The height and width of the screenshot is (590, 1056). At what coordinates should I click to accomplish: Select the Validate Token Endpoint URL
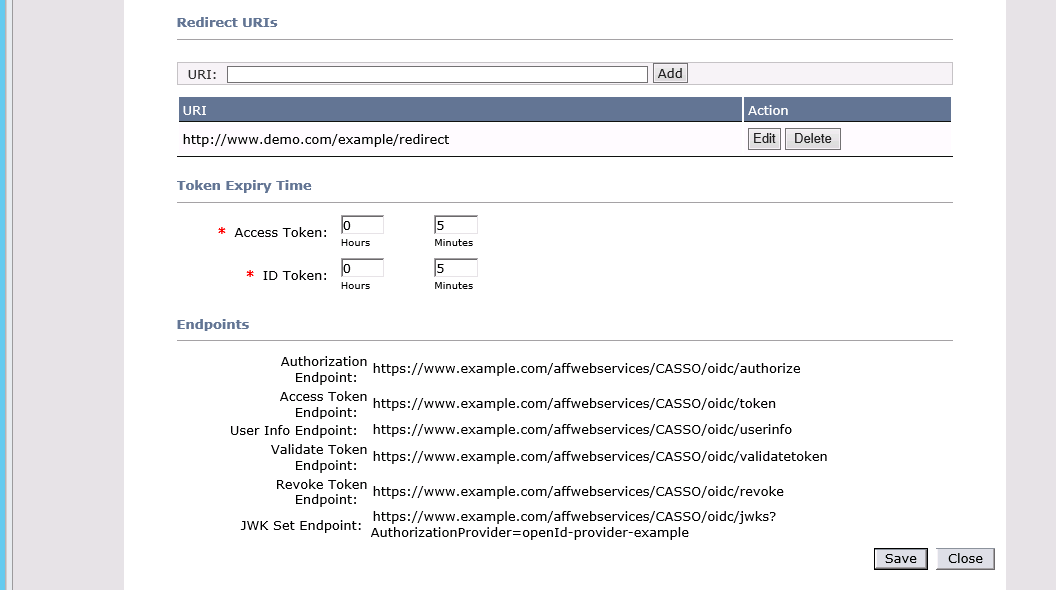click(x=599, y=456)
